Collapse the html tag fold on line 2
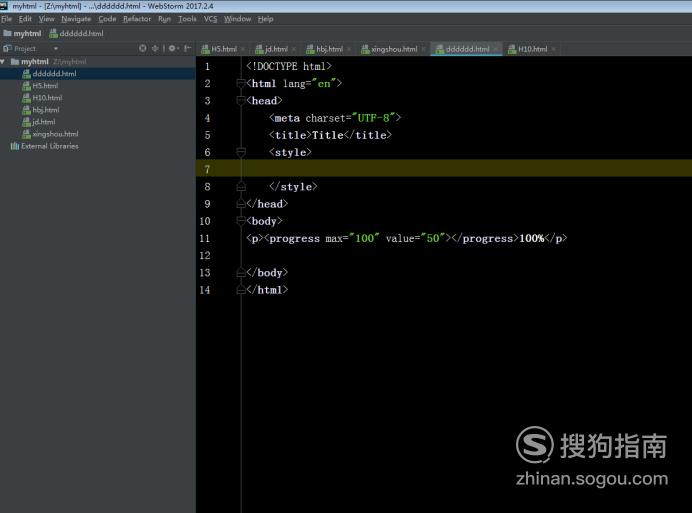This screenshot has width=692, height=513. point(241,83)
